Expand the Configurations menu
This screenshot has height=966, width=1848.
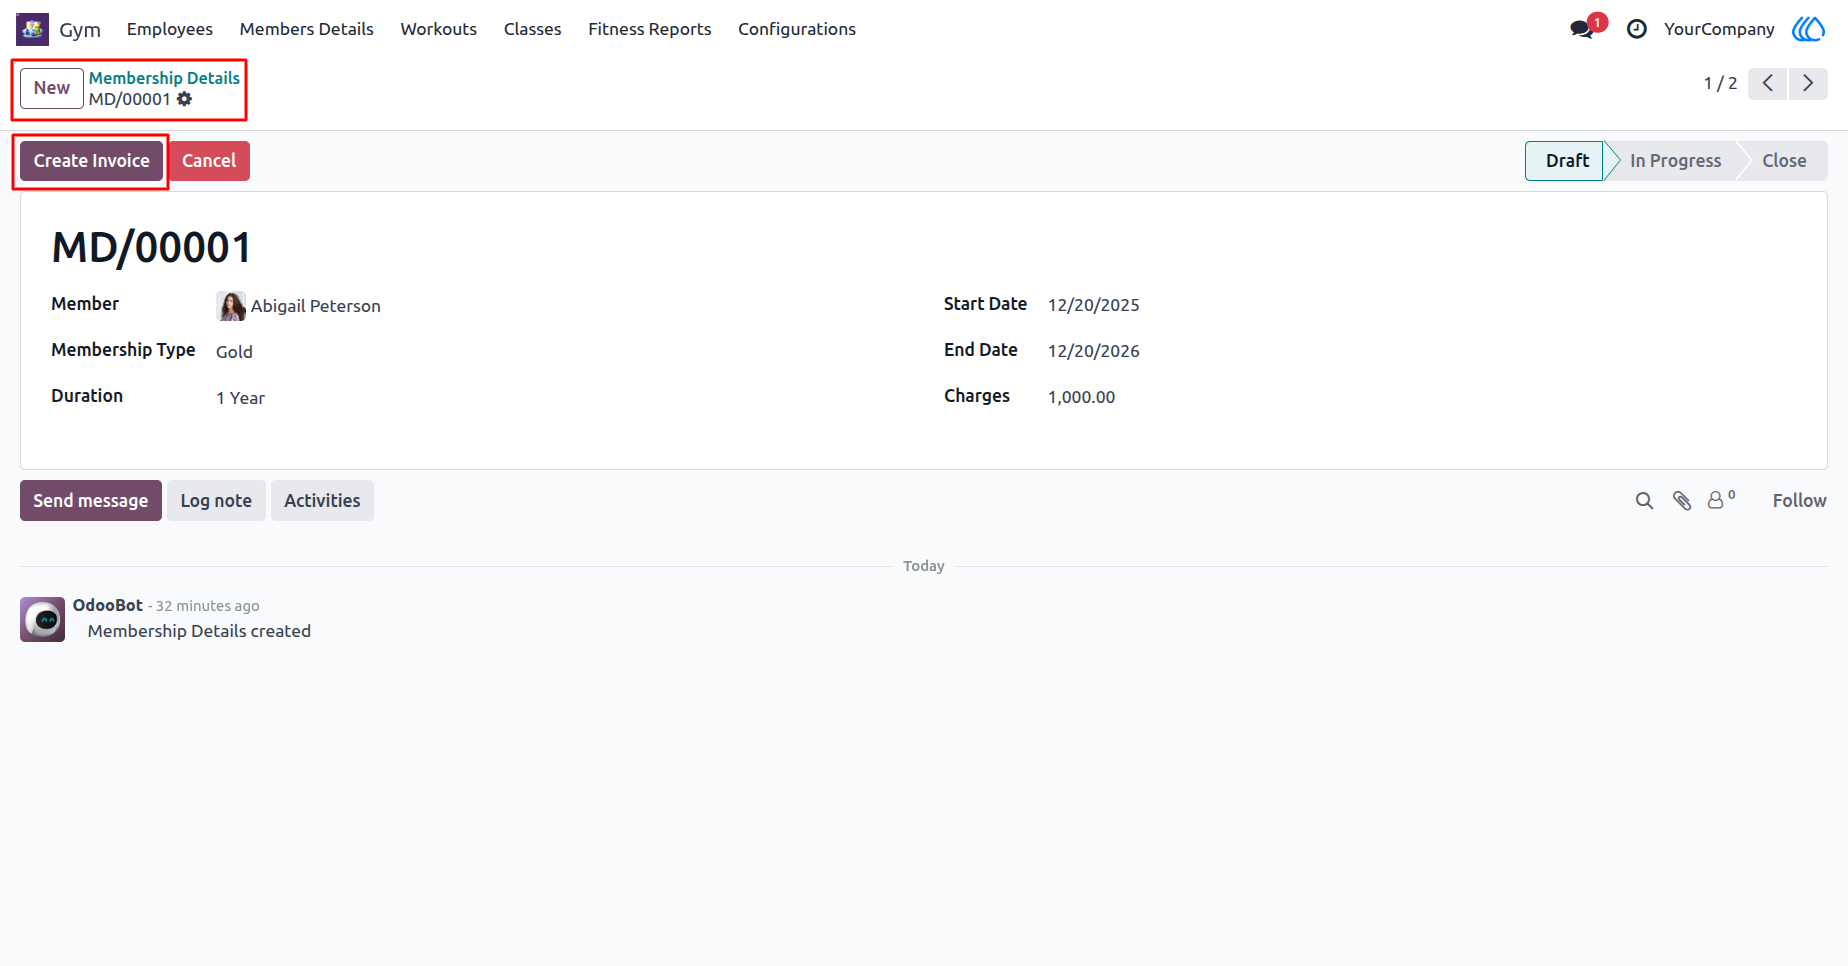[x=797, y=29]
